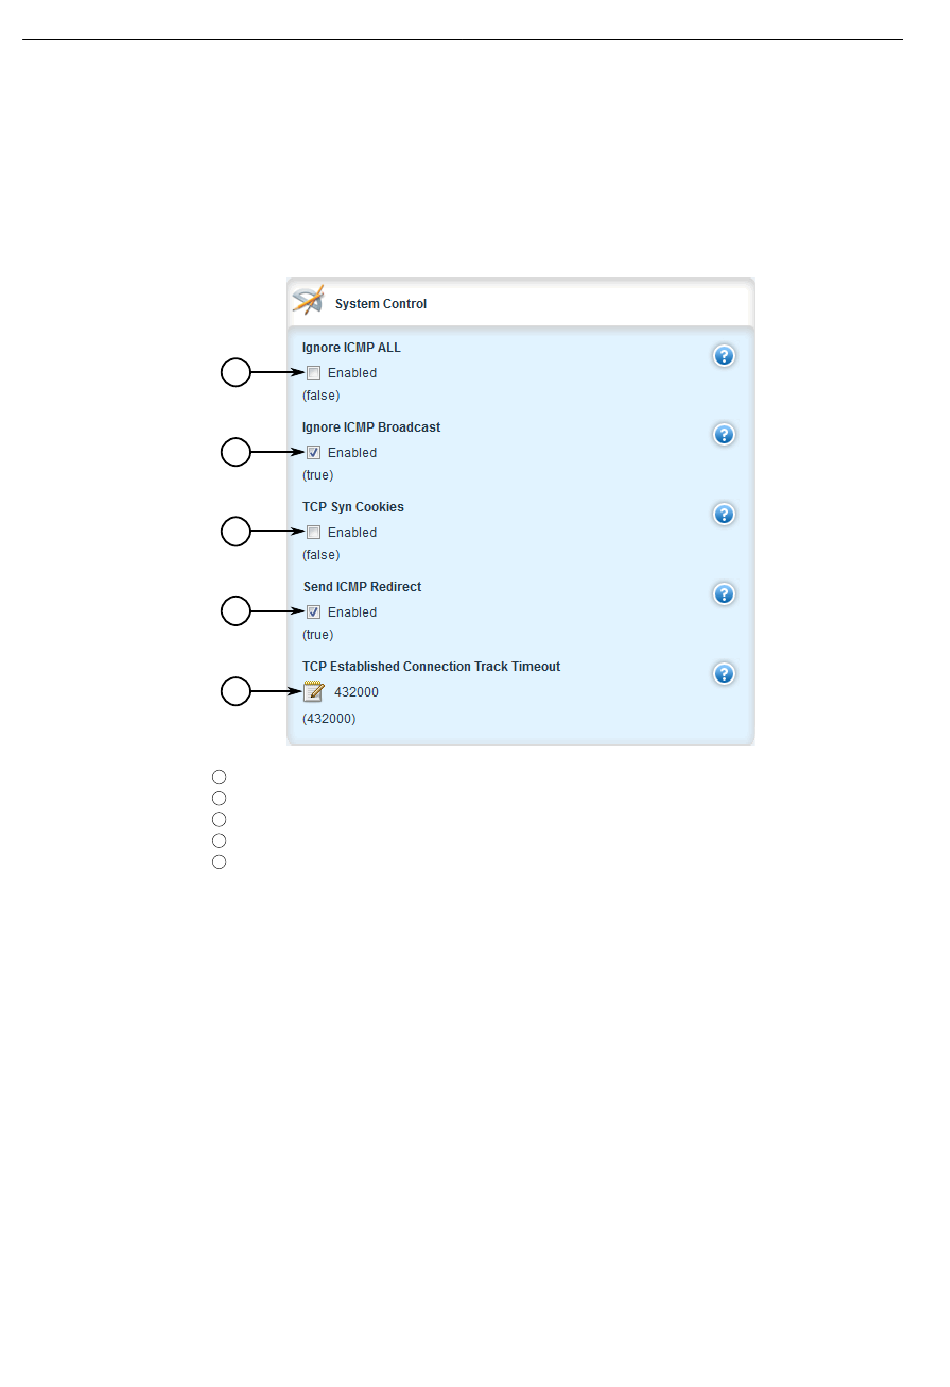View help for Send ICMP Redirect
This screenshot has height=1387, width=950.
(724, 594)
